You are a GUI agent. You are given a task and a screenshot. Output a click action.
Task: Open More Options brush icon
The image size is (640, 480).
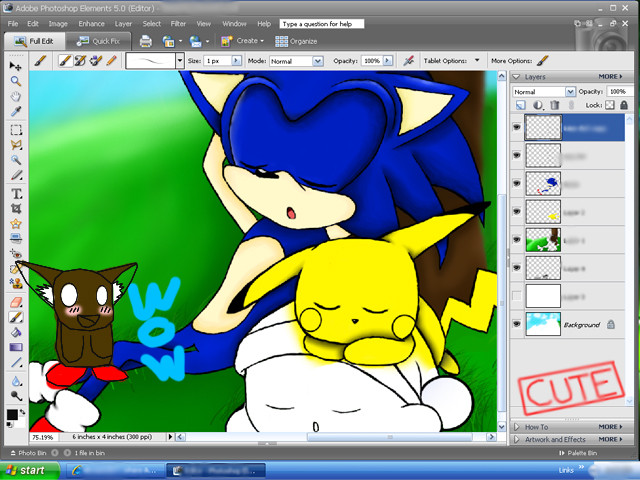542,61
